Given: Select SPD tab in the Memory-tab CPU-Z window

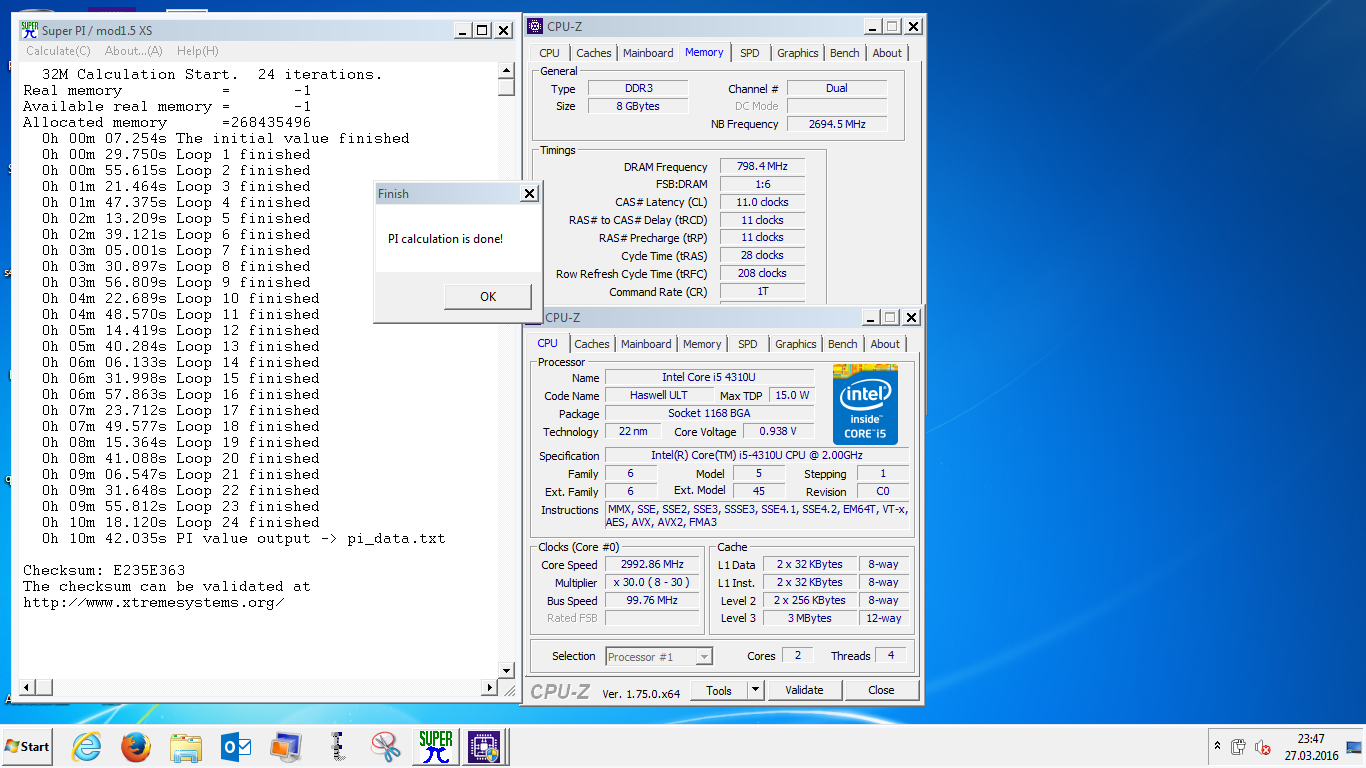Looking at the screenshot, I should (750, 53).
